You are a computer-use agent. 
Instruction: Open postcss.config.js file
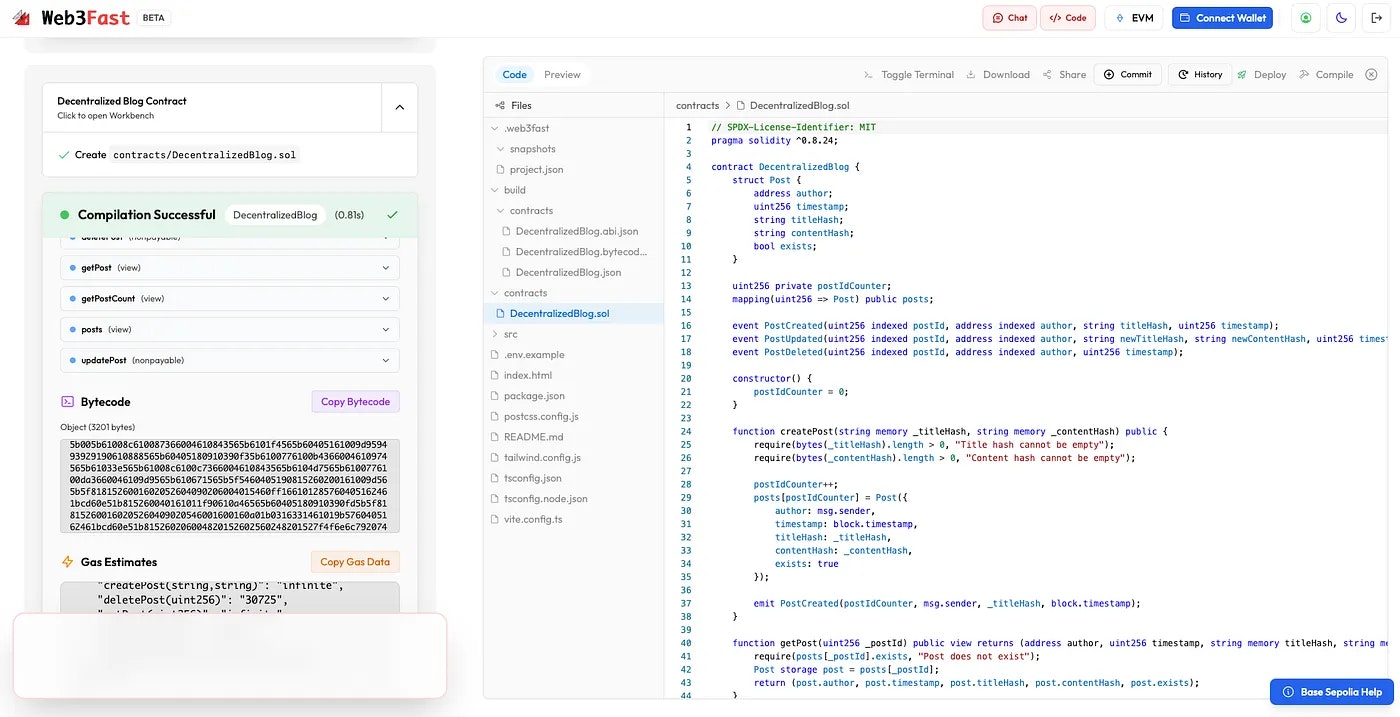pos(573,416)
